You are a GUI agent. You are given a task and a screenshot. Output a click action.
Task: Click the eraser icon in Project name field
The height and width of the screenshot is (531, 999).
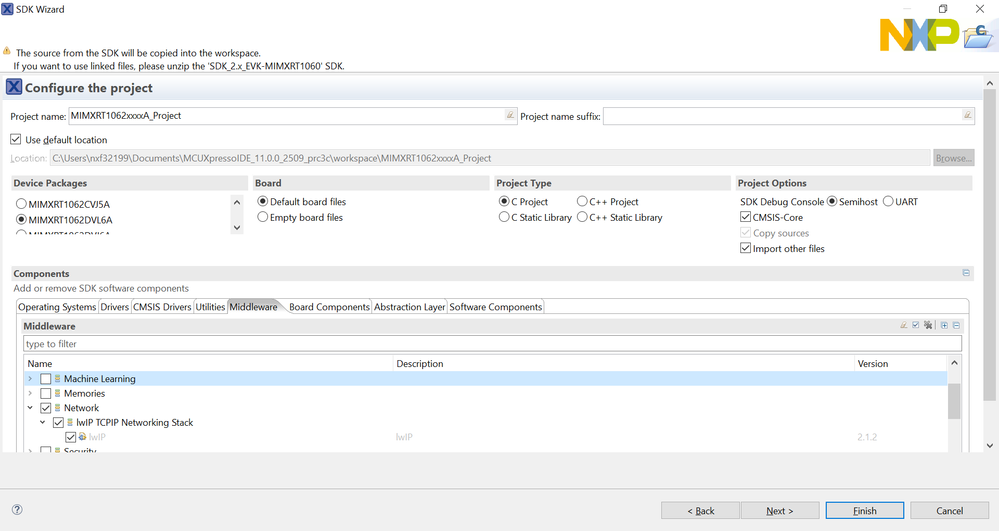(510, 115)
